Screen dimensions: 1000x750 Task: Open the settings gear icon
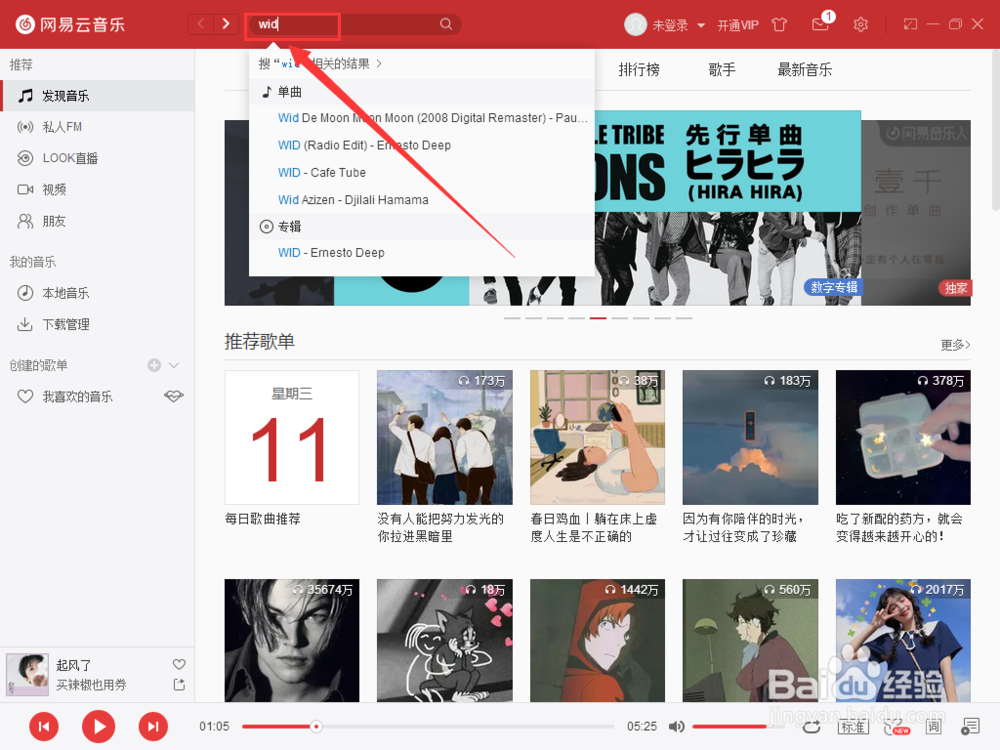pyautogui.click(x=860, y=25)
